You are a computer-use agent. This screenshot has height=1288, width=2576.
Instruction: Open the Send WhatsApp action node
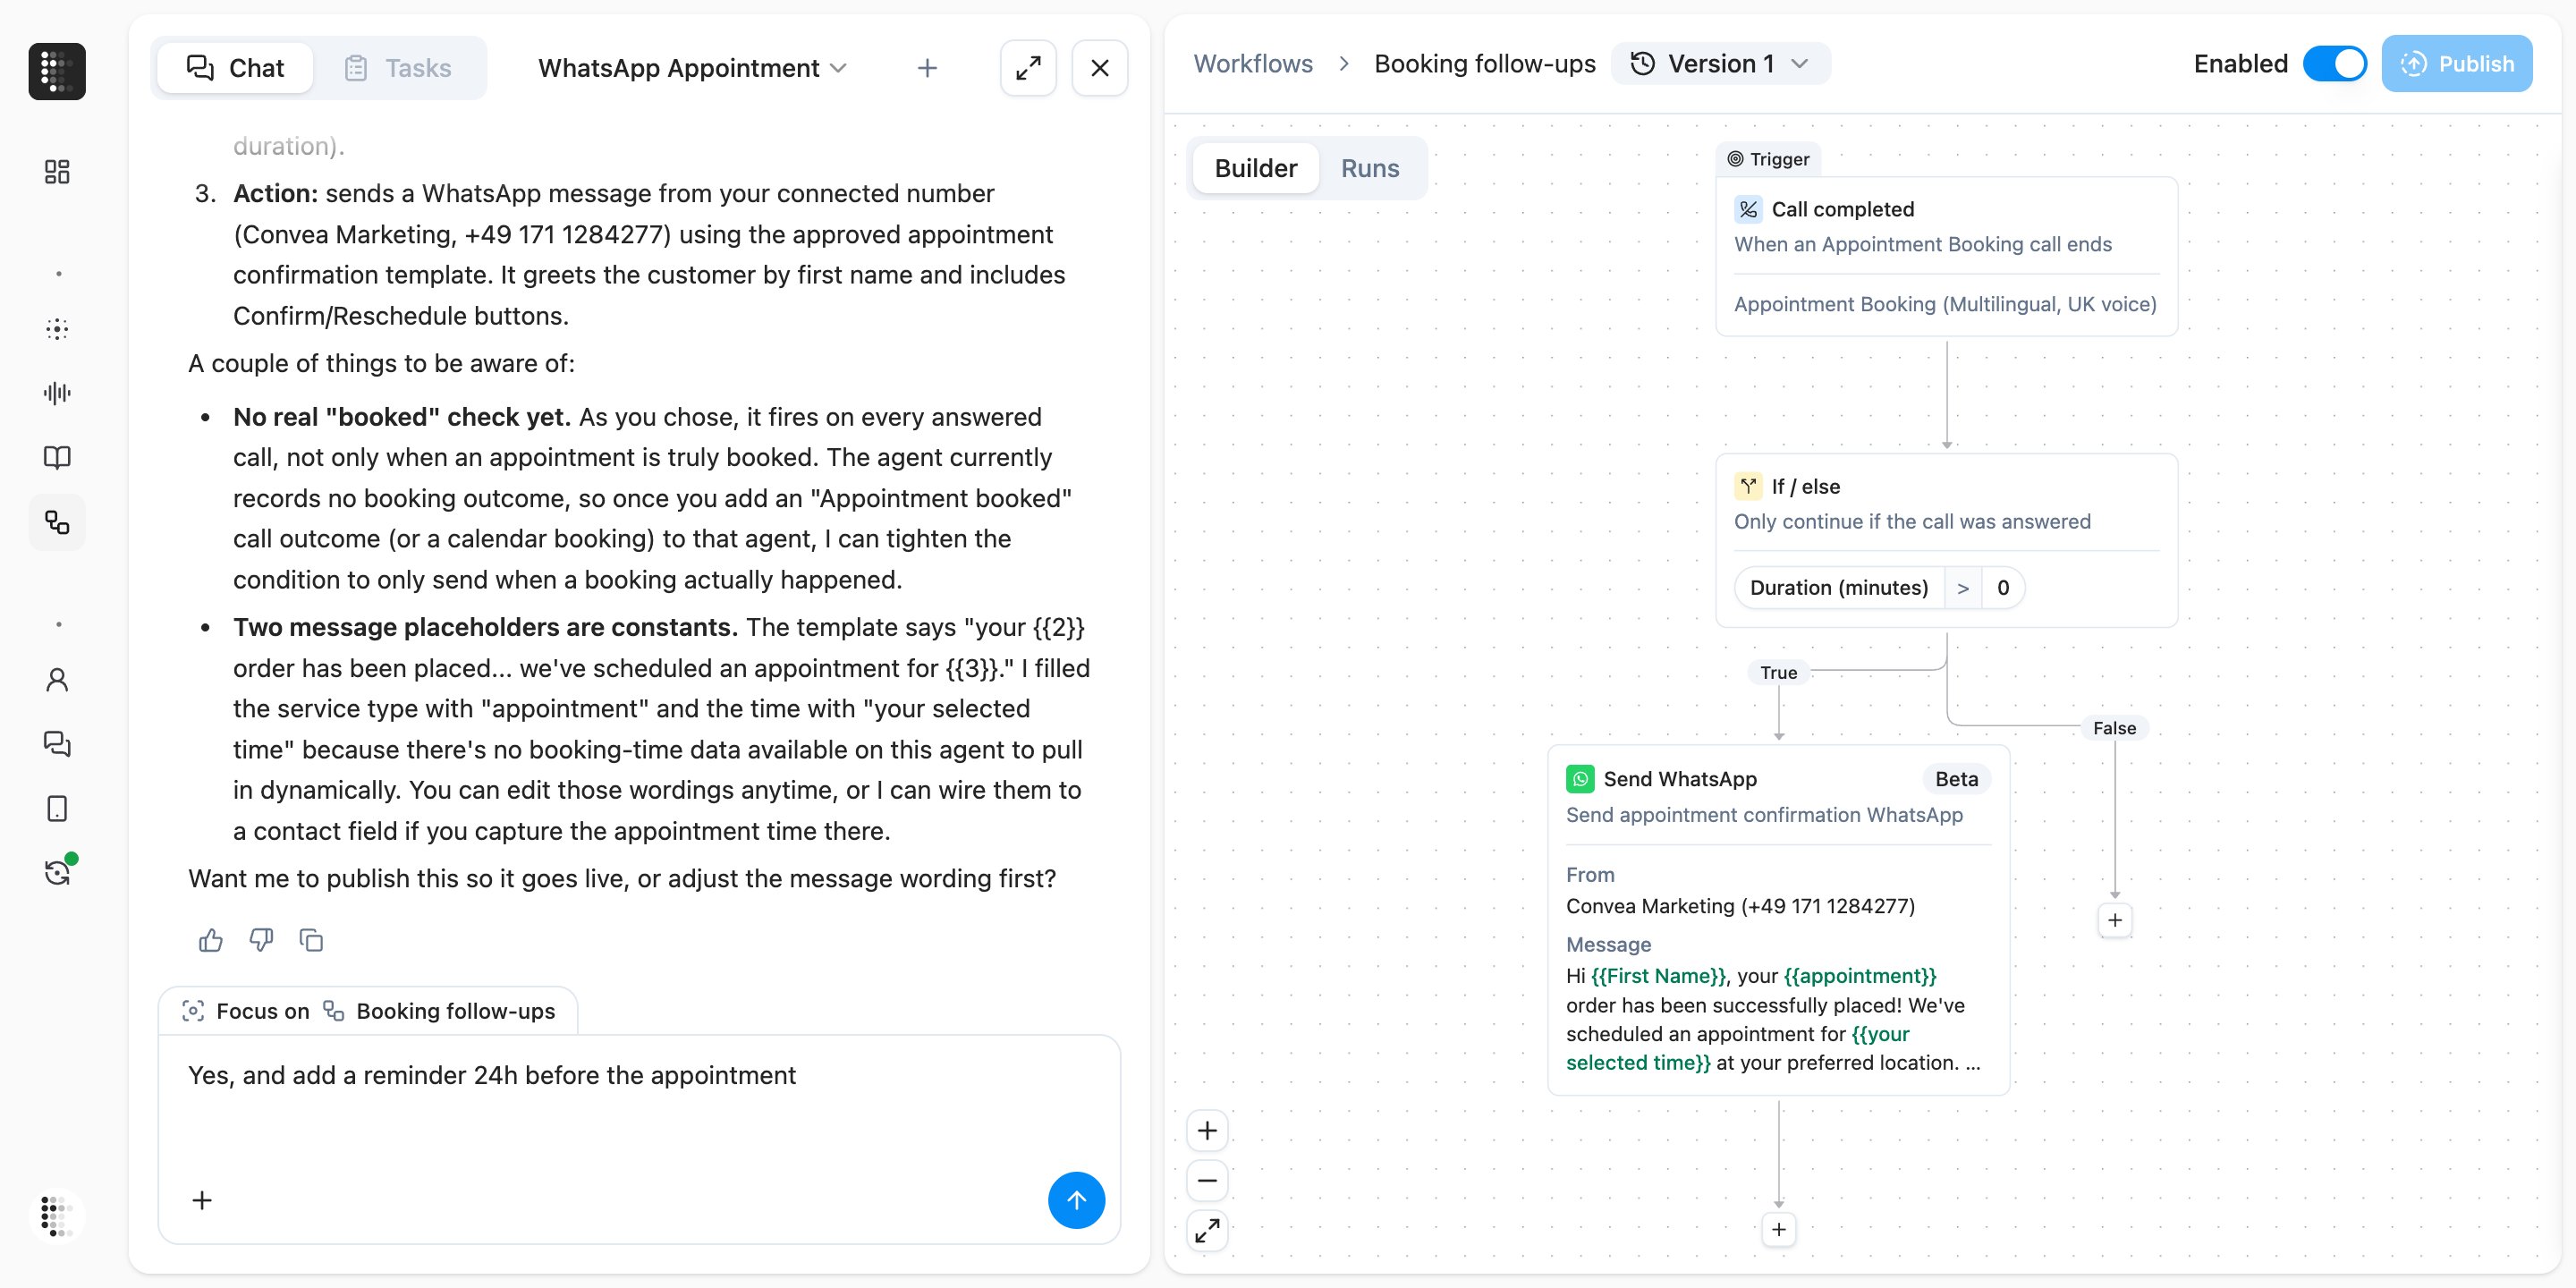click(1778, 920)
